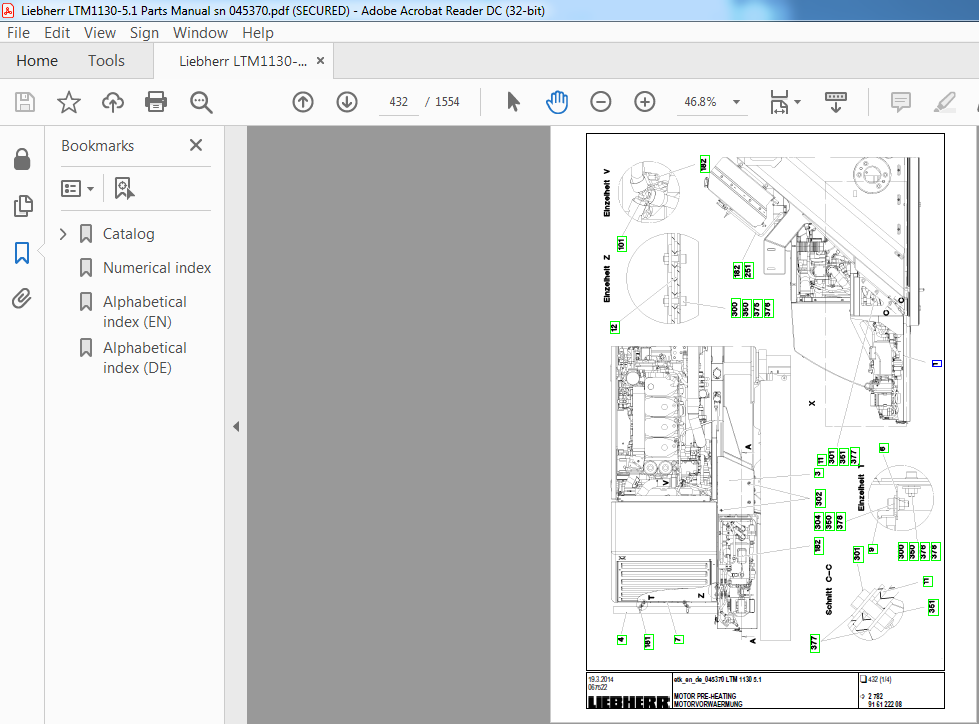
Task: Collapse the navigation pane arrow
Action: coord(236,426)
